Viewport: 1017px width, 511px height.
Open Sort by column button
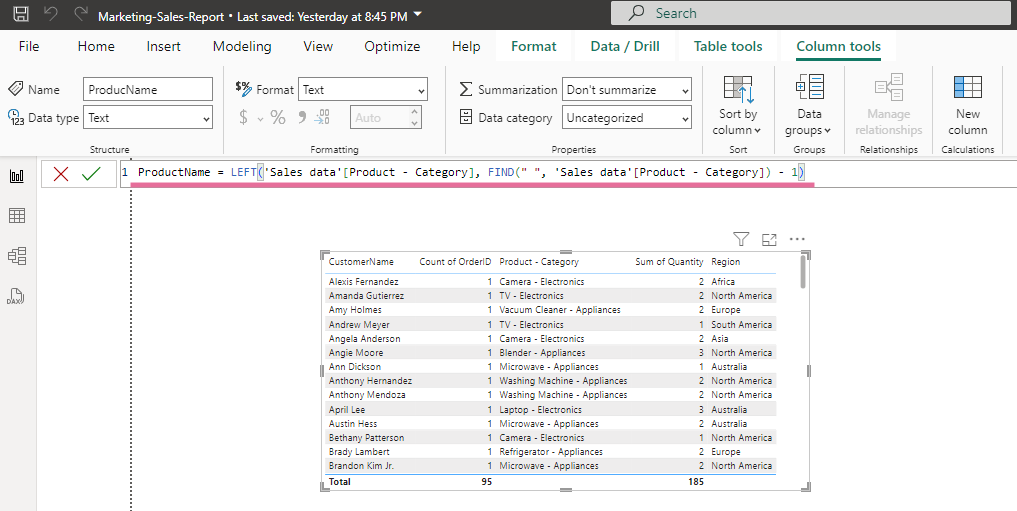[737, 104]
